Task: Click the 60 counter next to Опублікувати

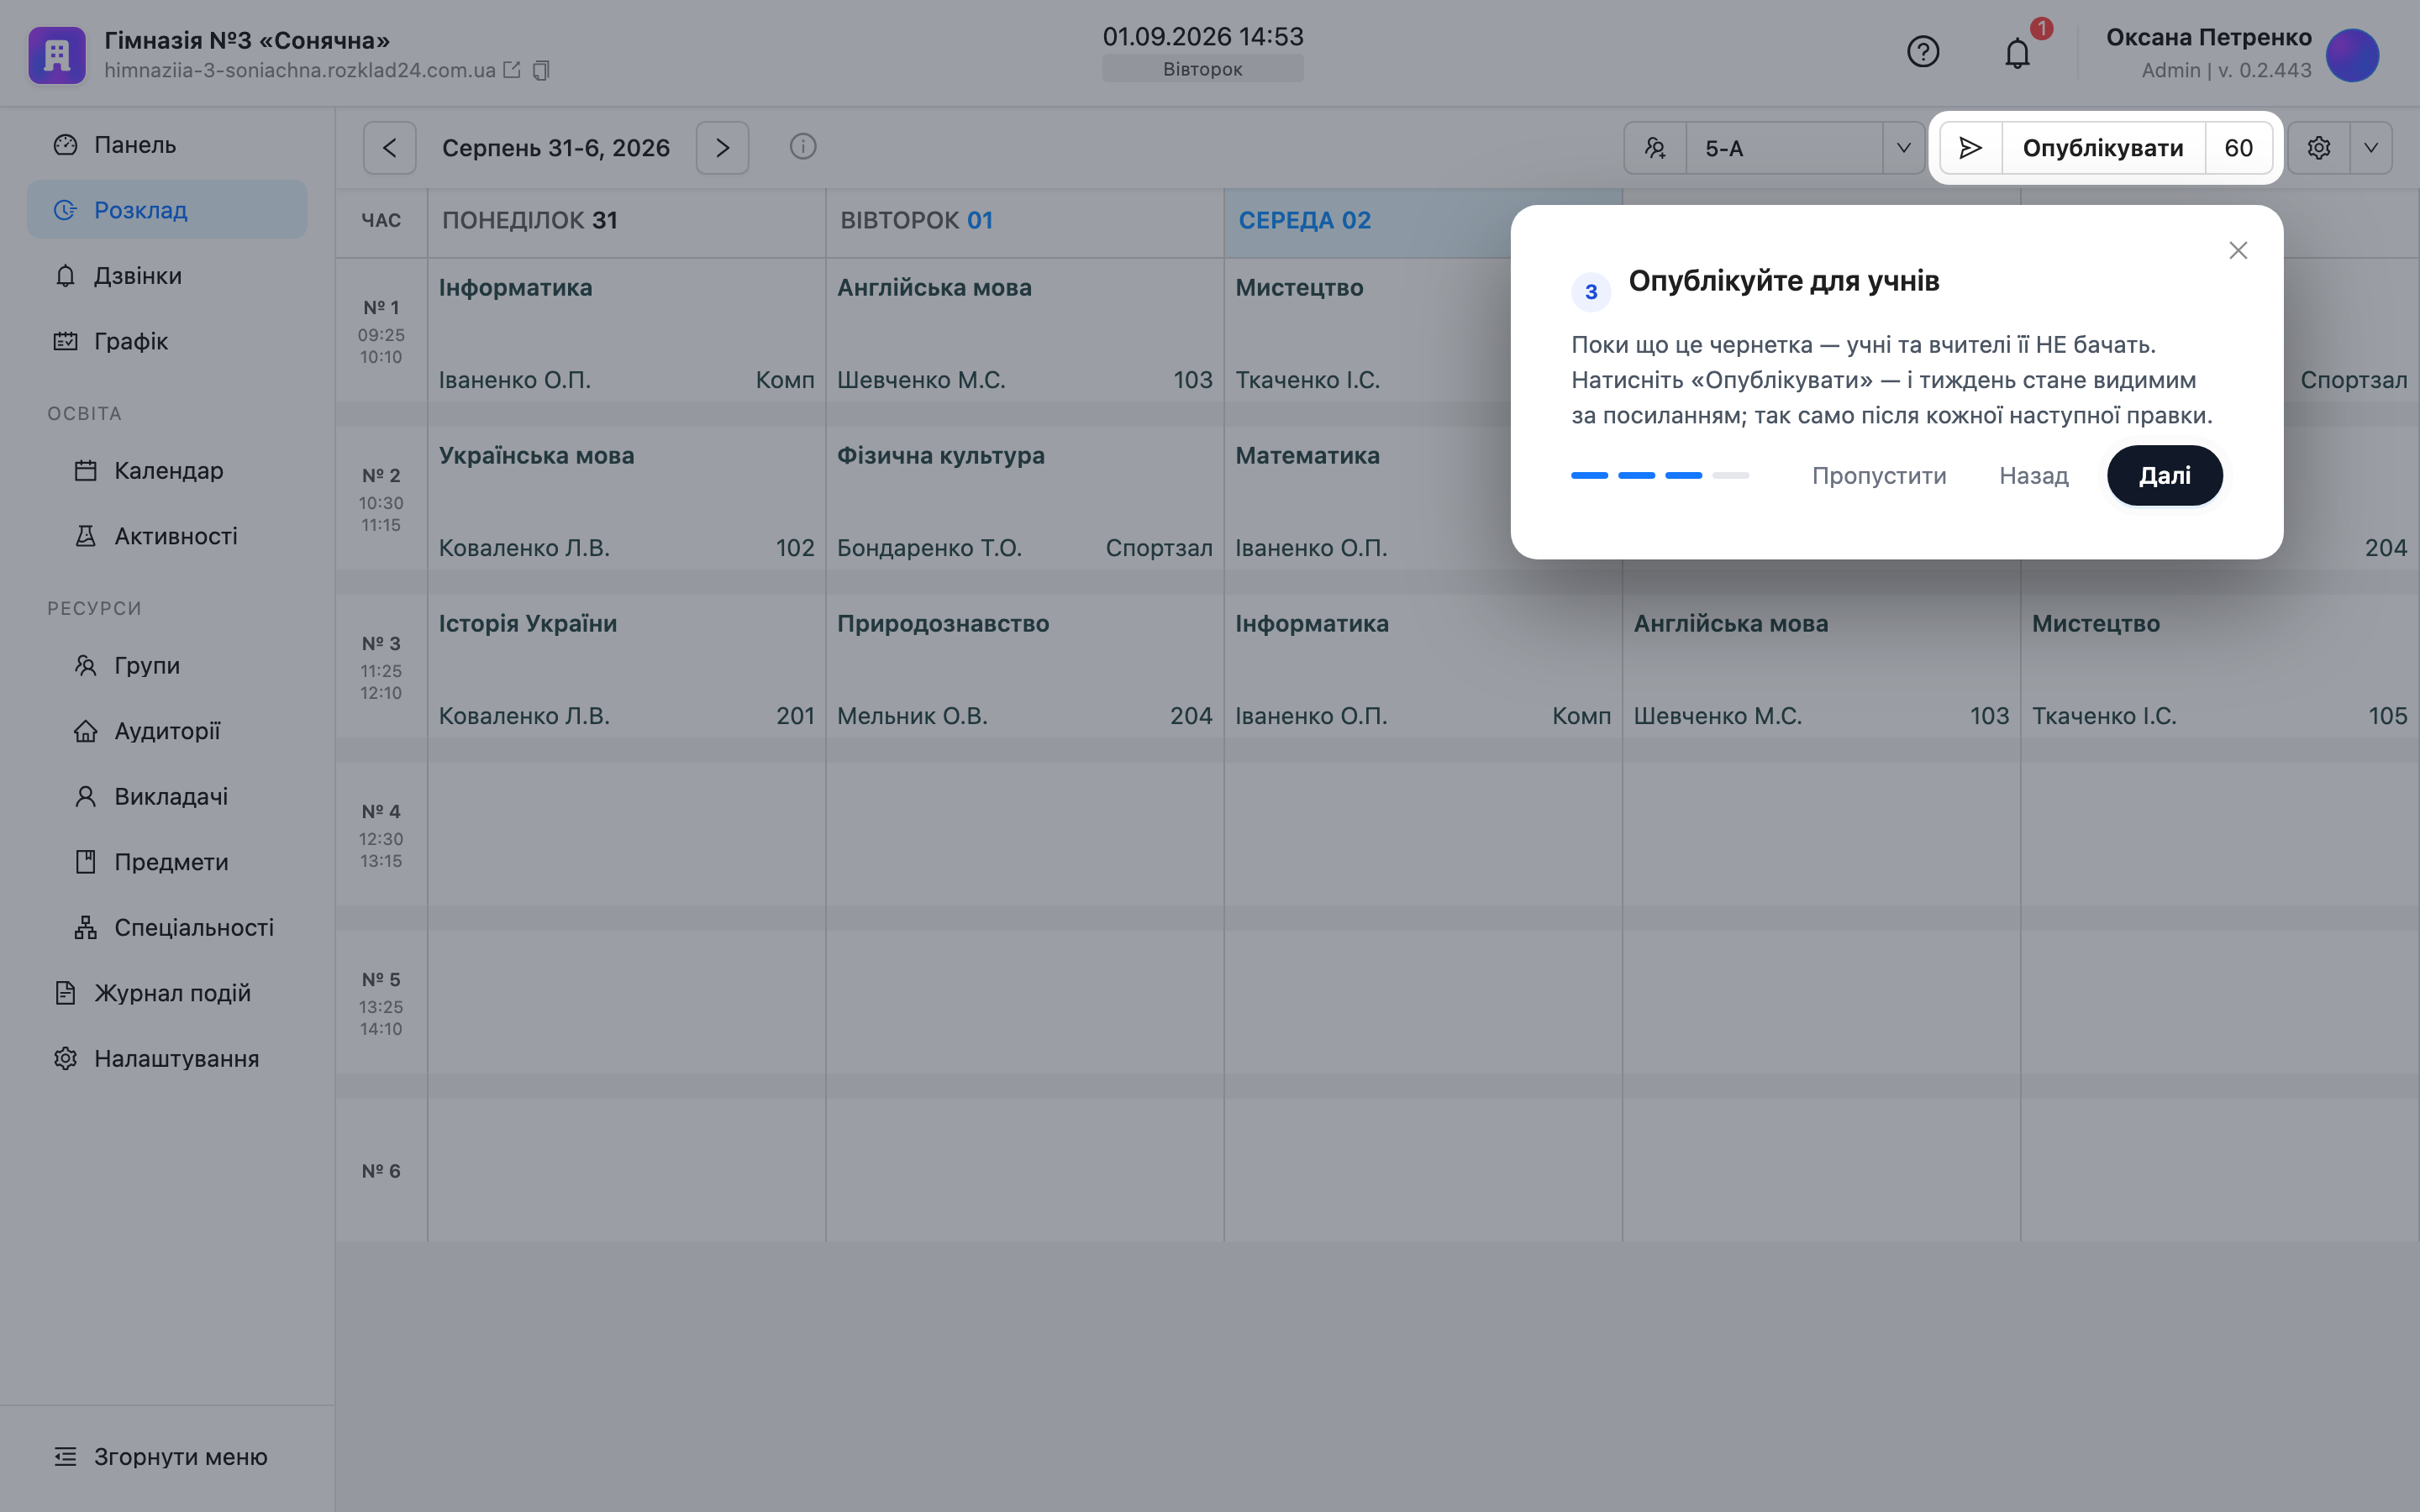Action: coord(2238,148)
